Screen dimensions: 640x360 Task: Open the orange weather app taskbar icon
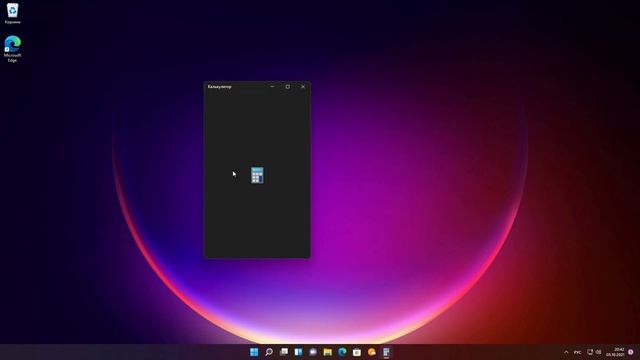tap(371, 352)
